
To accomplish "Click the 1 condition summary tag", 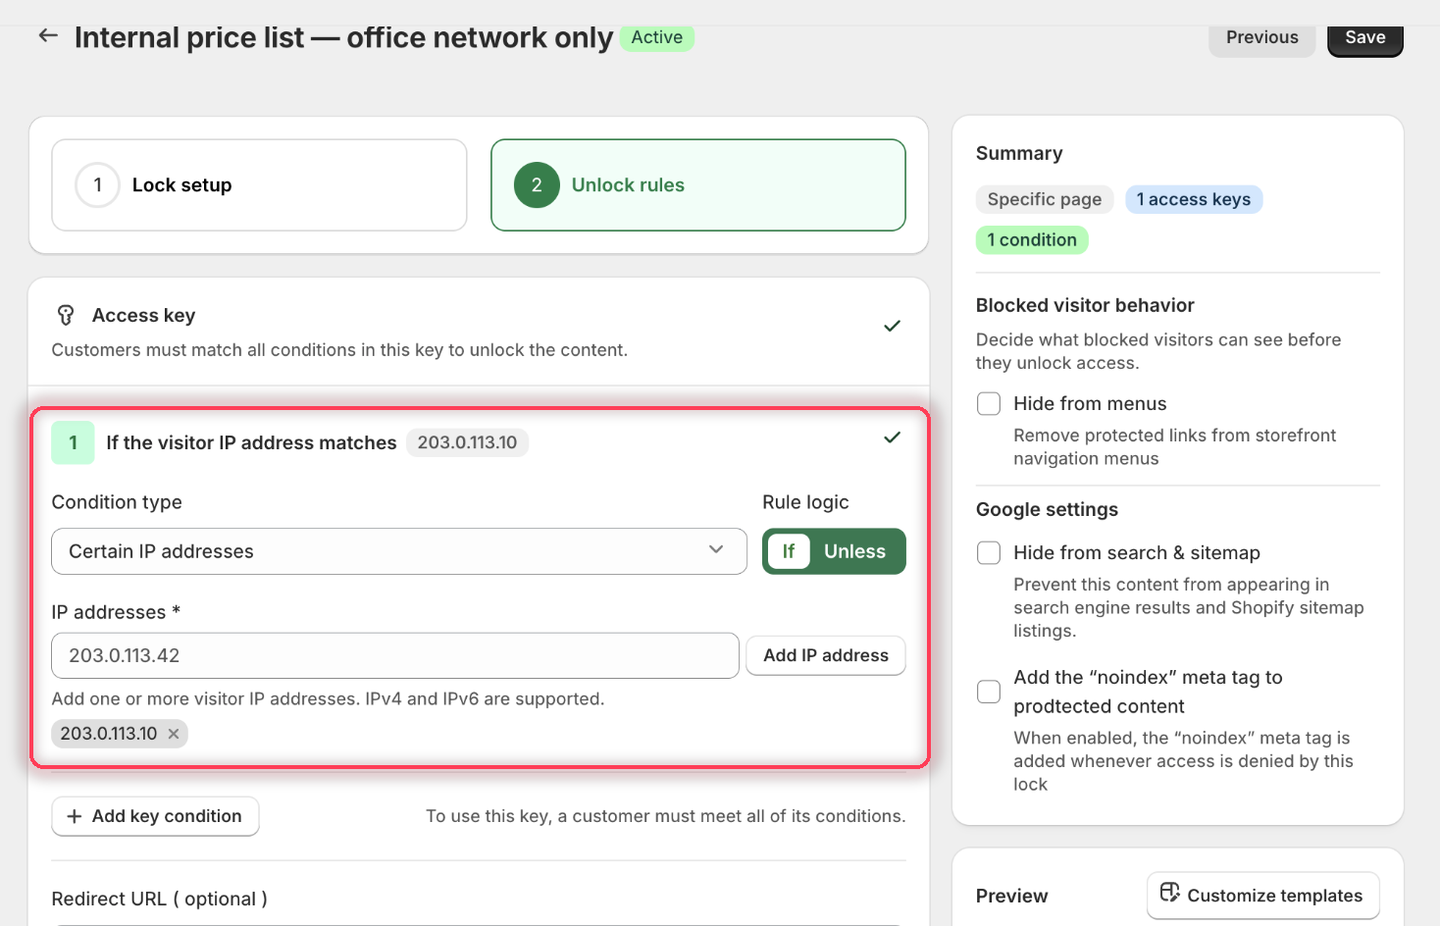I will pos(1032,240).
